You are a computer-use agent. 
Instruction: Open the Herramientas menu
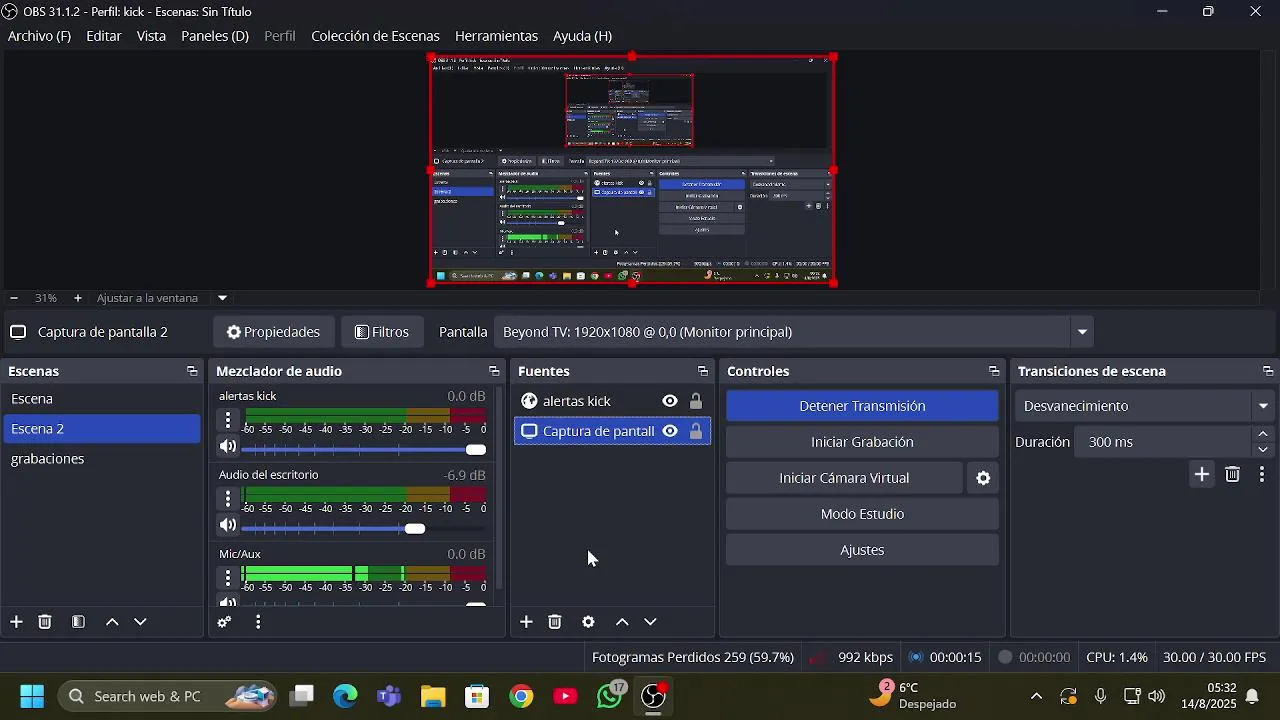click(496, 36)
